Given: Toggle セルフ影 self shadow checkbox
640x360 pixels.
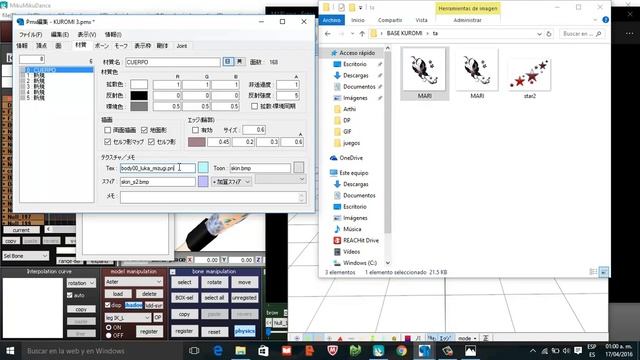Looking at the screenshot, I should tap(151, 142).
